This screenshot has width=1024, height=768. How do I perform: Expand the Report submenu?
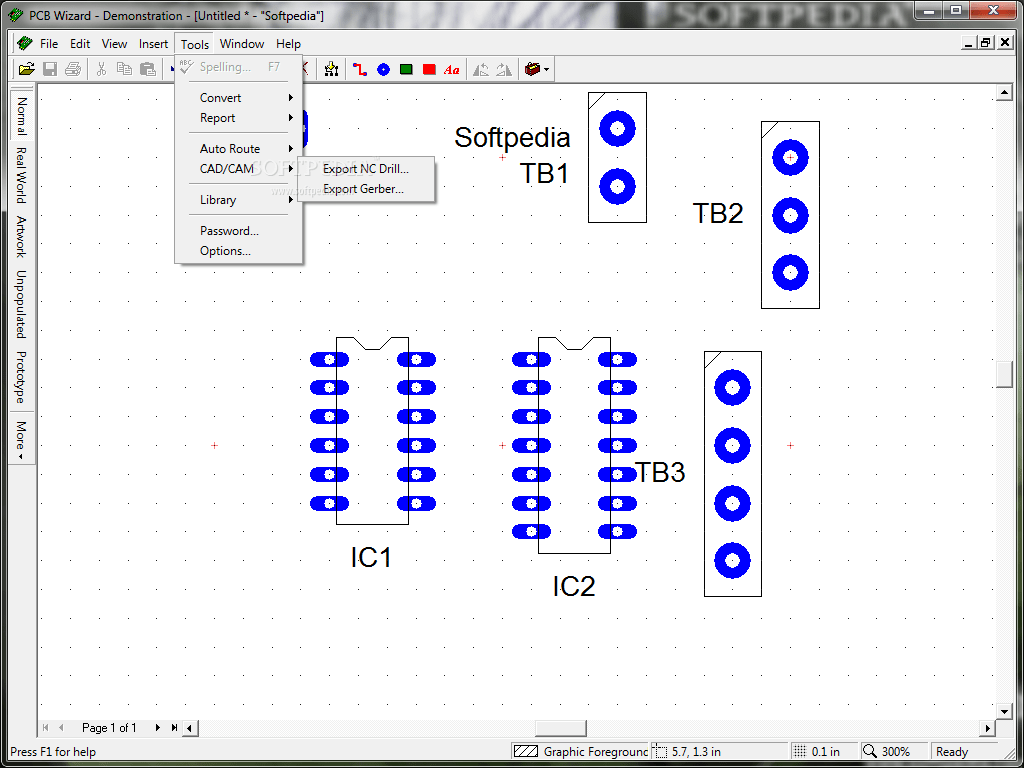pos(238,118)
